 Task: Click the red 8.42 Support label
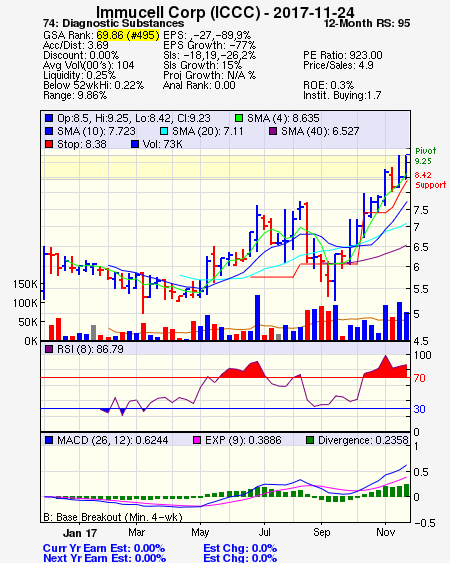(430, 180)
